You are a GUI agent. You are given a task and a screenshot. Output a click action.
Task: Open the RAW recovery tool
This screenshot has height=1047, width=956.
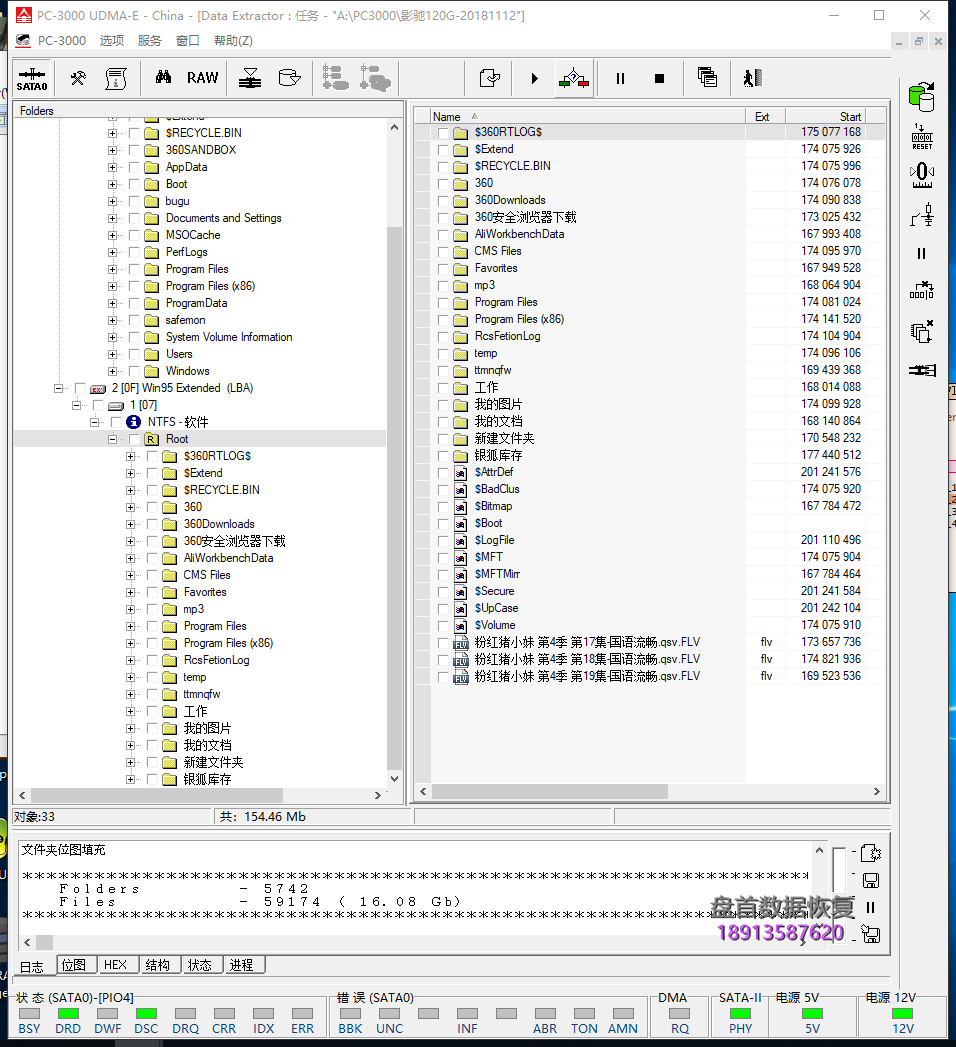[203, 78]
